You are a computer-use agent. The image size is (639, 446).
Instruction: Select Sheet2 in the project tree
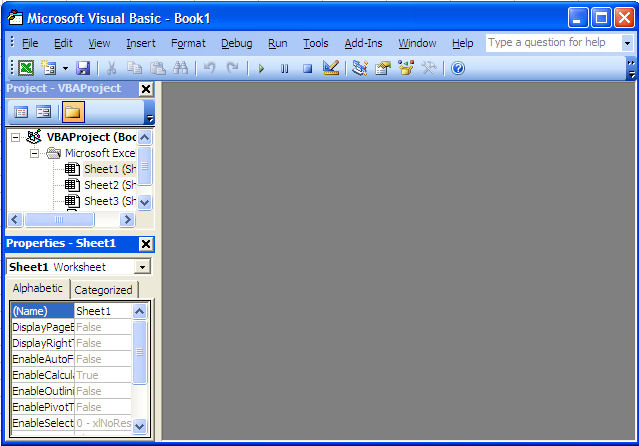(x=100, y=185)
